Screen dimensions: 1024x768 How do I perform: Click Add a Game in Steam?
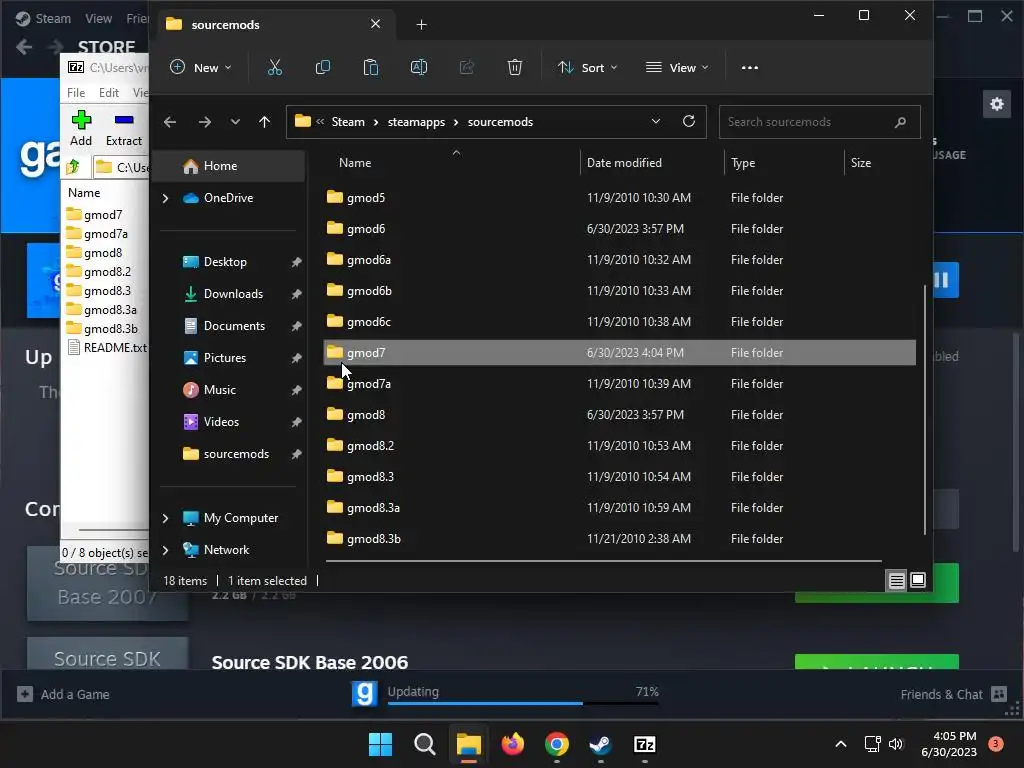tap(64, 694)
